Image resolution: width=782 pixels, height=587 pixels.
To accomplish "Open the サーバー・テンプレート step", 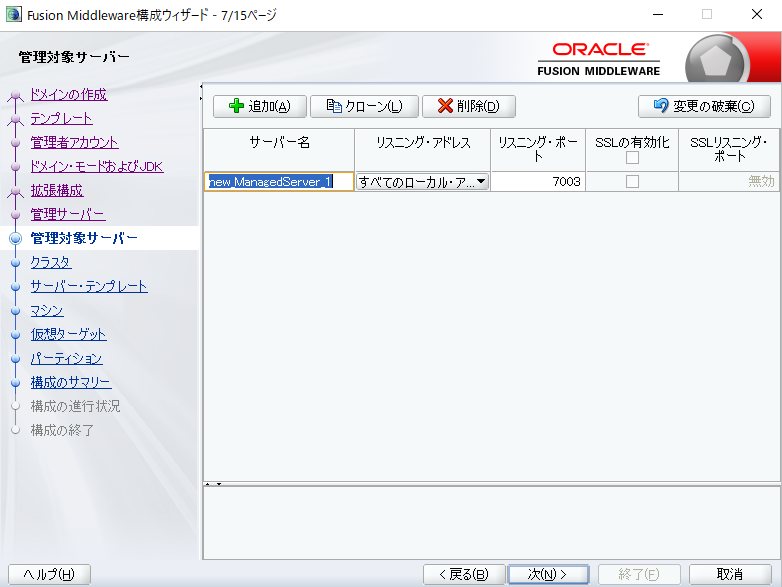I will [x=89, y=287].
